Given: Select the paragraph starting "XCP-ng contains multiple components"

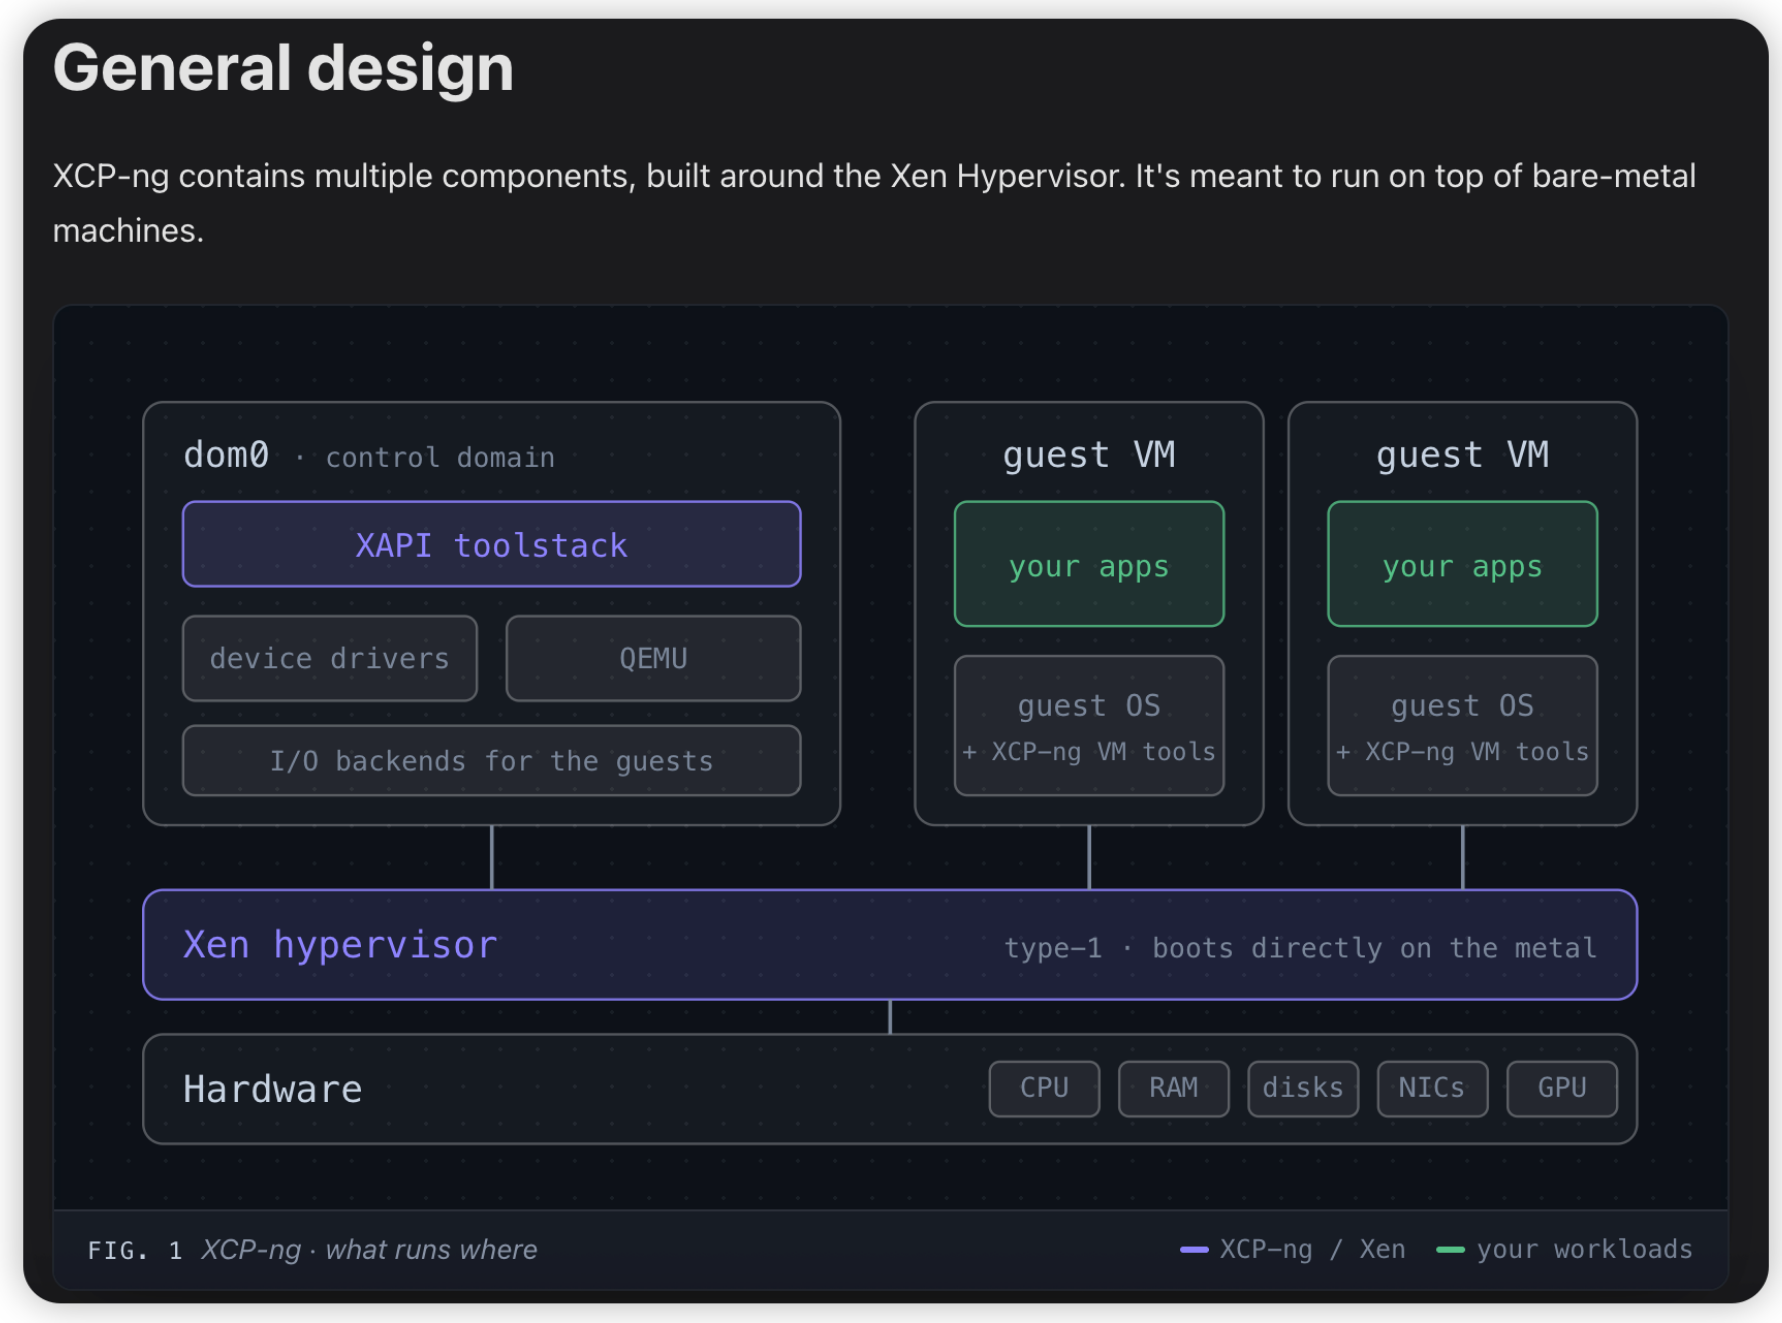Looking at the screenshot, I should click(874, 203).
